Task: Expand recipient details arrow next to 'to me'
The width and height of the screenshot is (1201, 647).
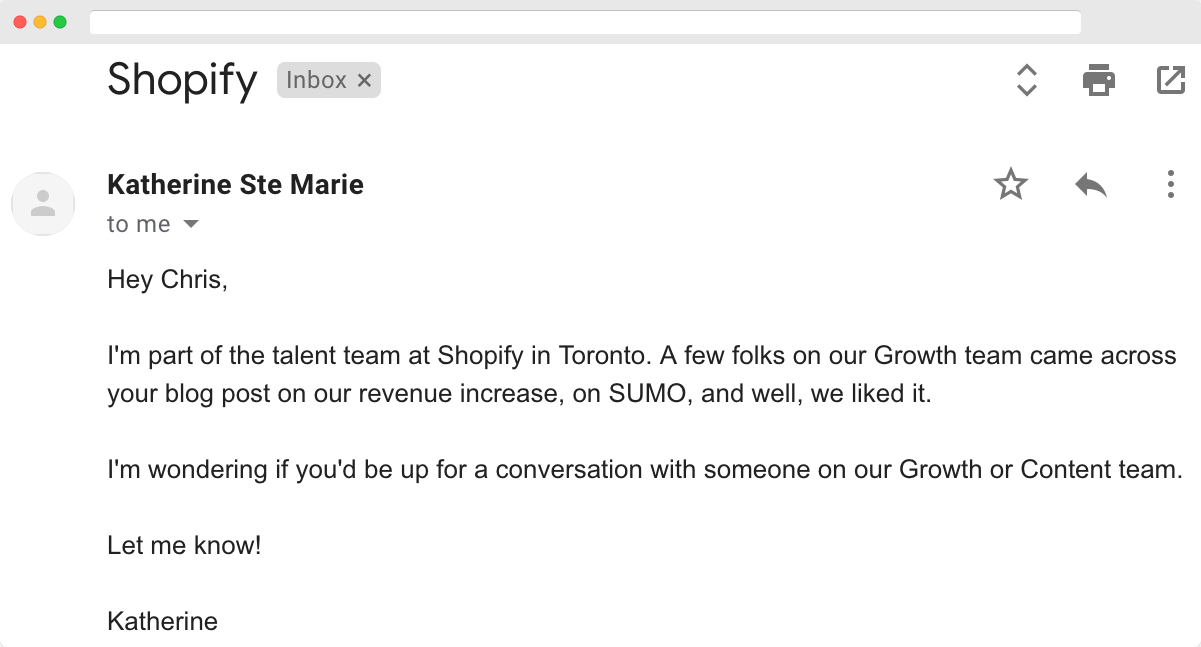Action: click(x=191, y=224)
